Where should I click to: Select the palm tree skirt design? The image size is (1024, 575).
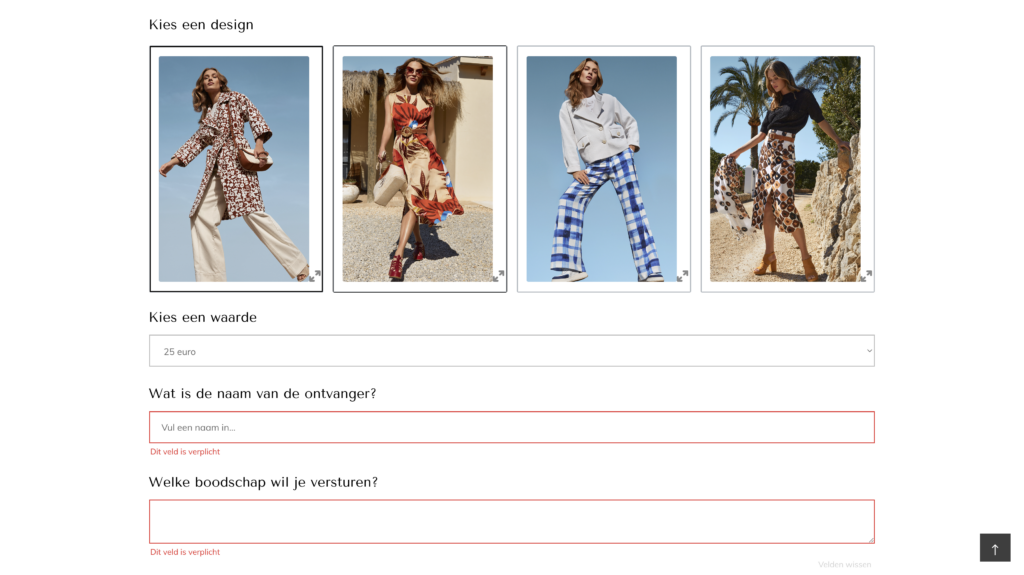(786, 169)
